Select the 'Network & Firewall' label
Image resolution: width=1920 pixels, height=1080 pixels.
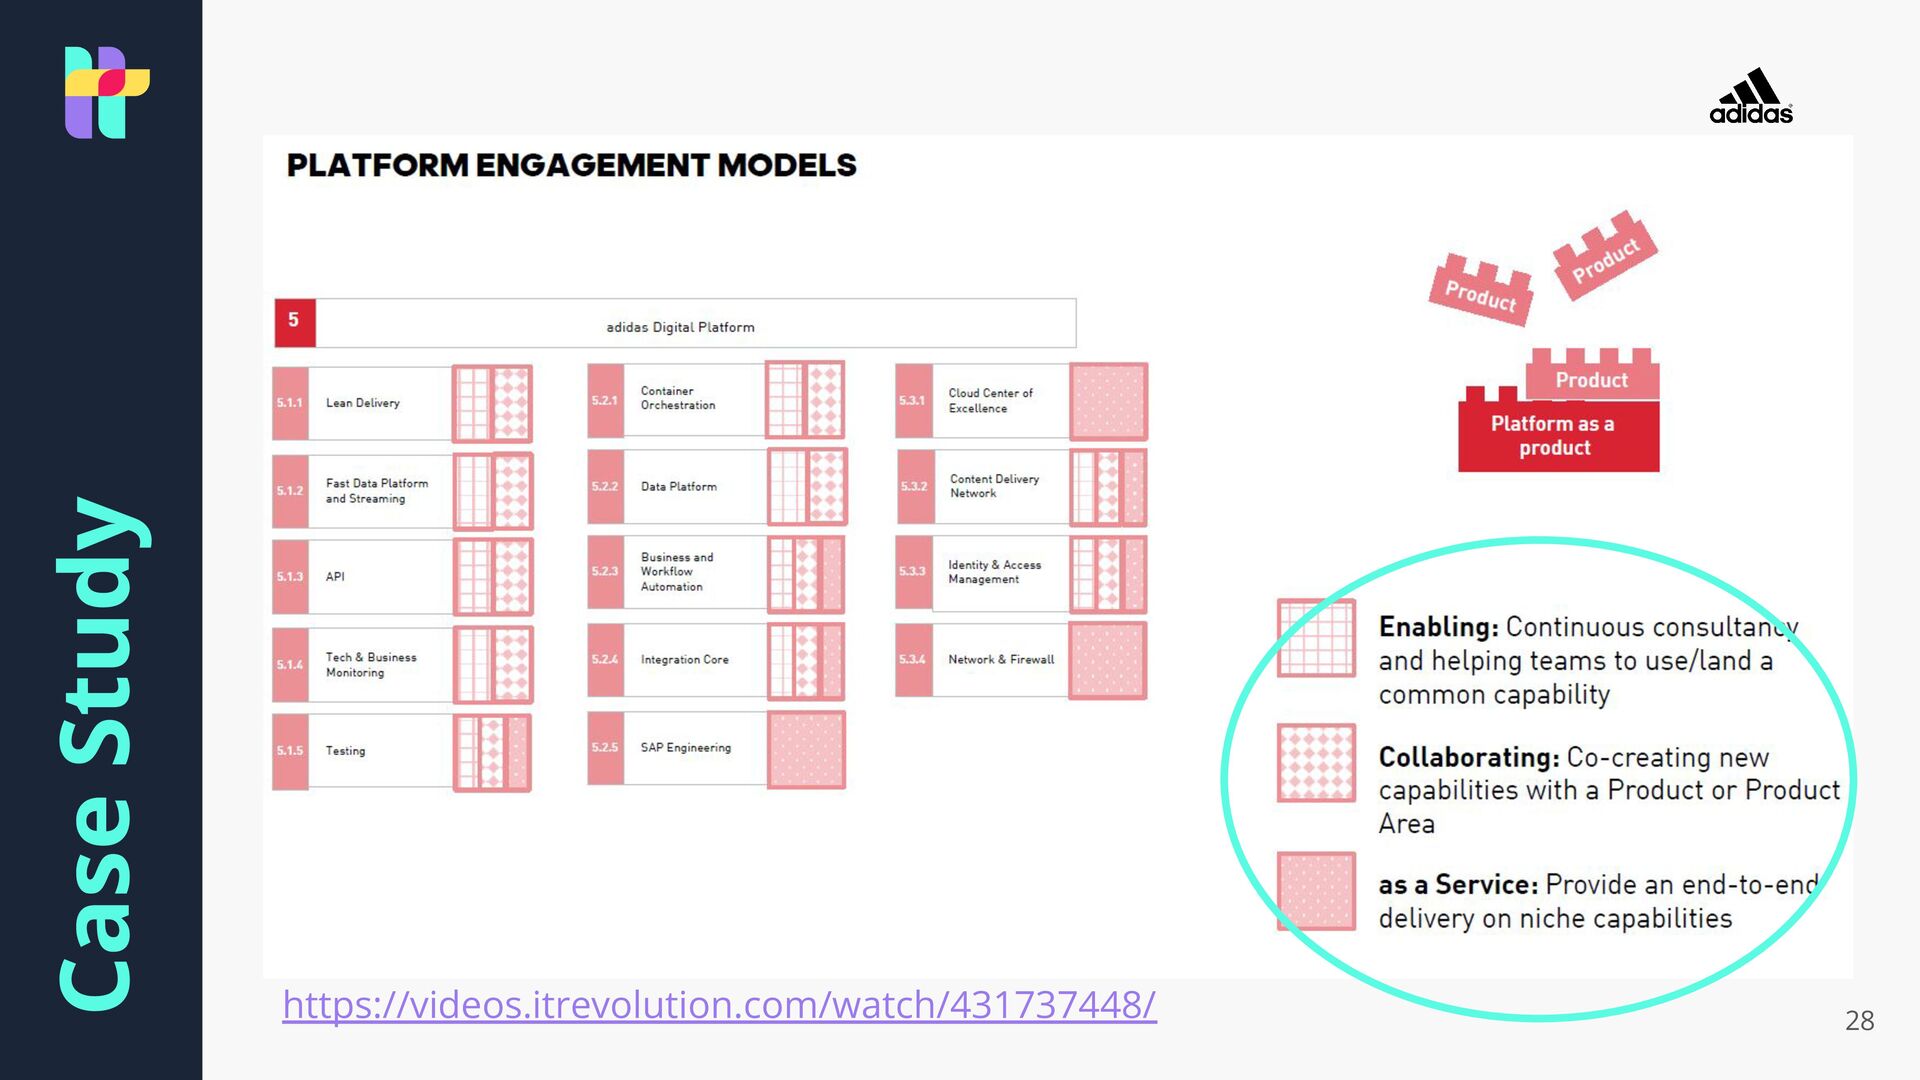coord(1001,660)
